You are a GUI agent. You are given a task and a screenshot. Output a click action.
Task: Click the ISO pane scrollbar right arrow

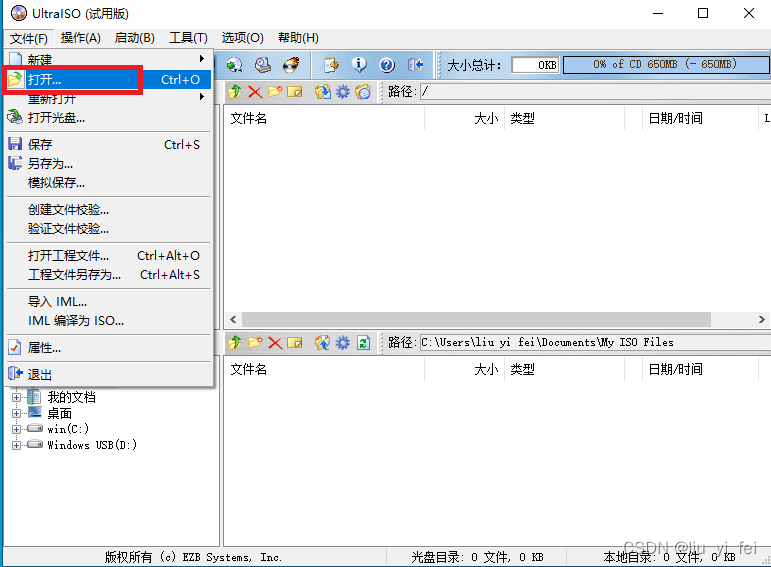click(761, 320)
